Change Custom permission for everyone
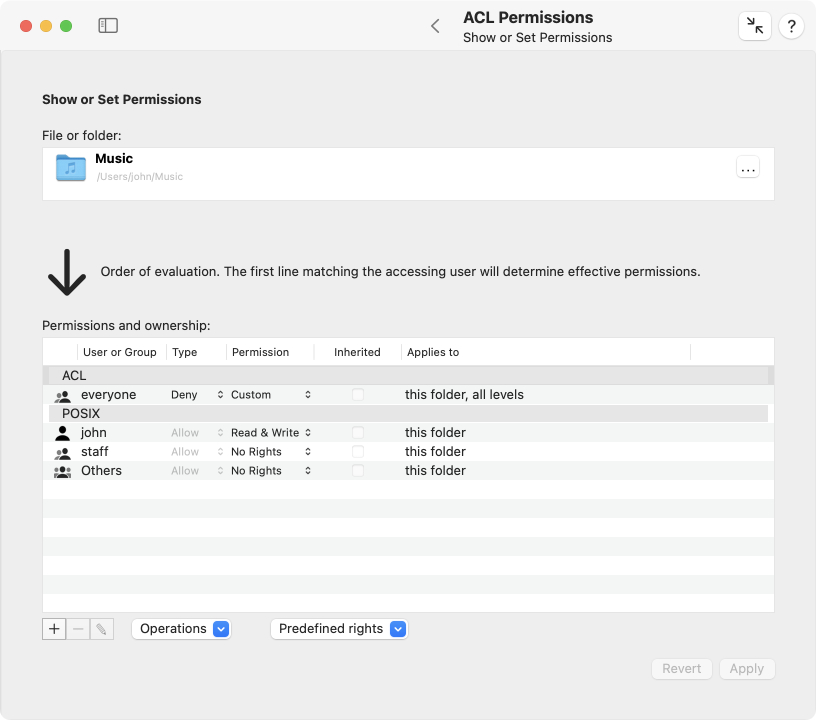Image resolution: width=816 pixels, height=720 pixels. (271, 394)
